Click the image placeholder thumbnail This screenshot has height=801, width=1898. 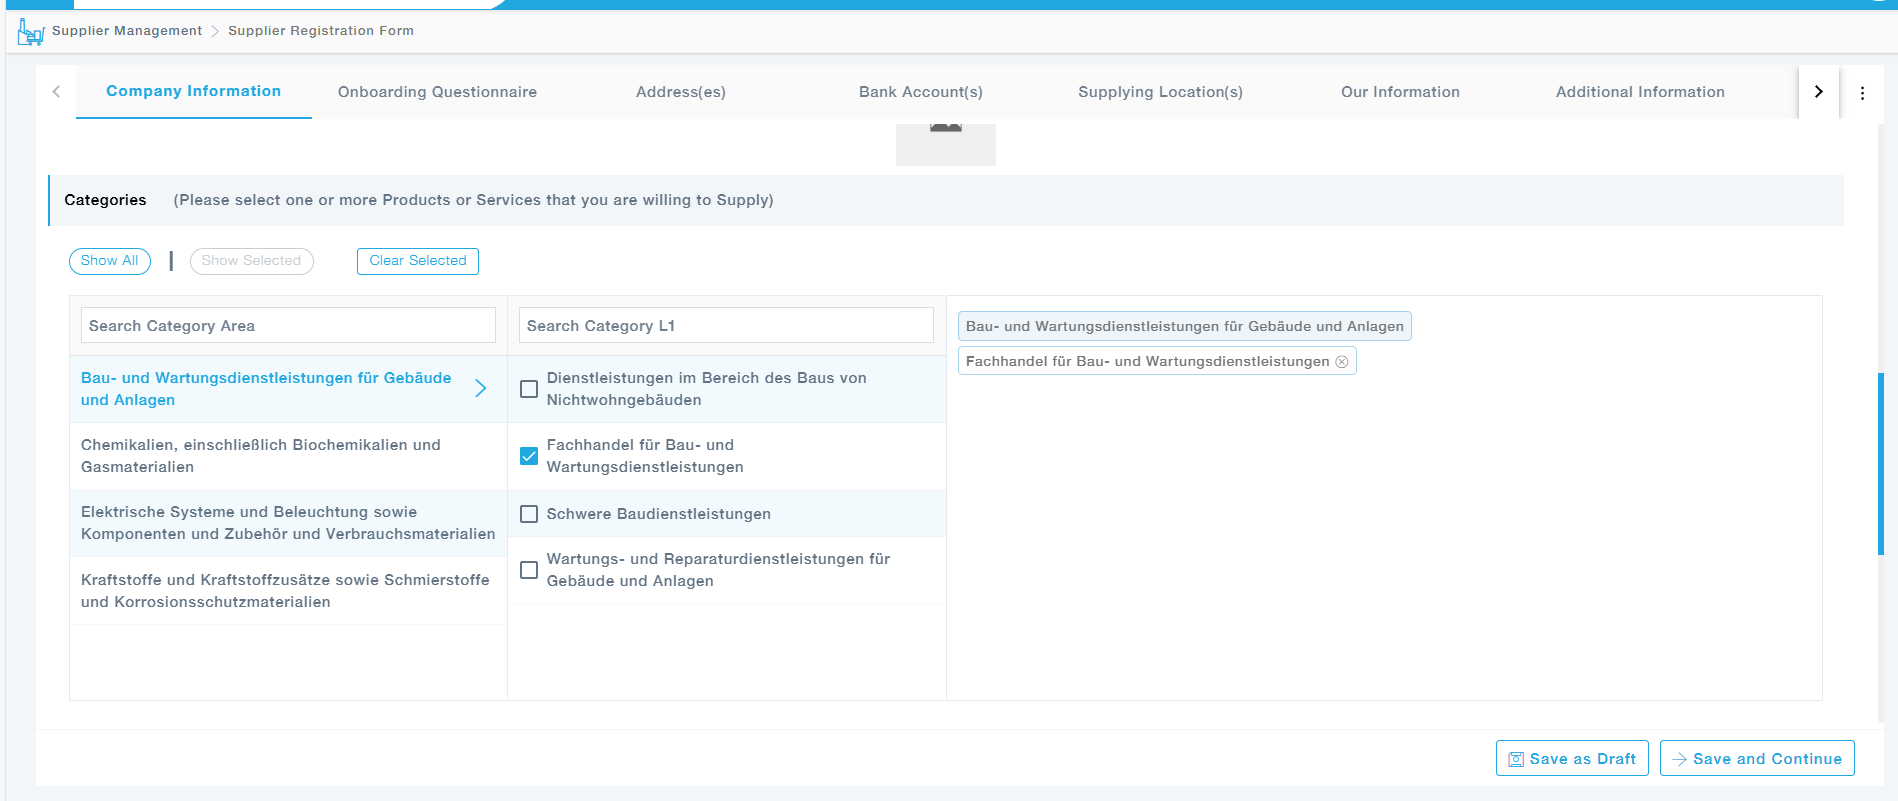point(945,144)
